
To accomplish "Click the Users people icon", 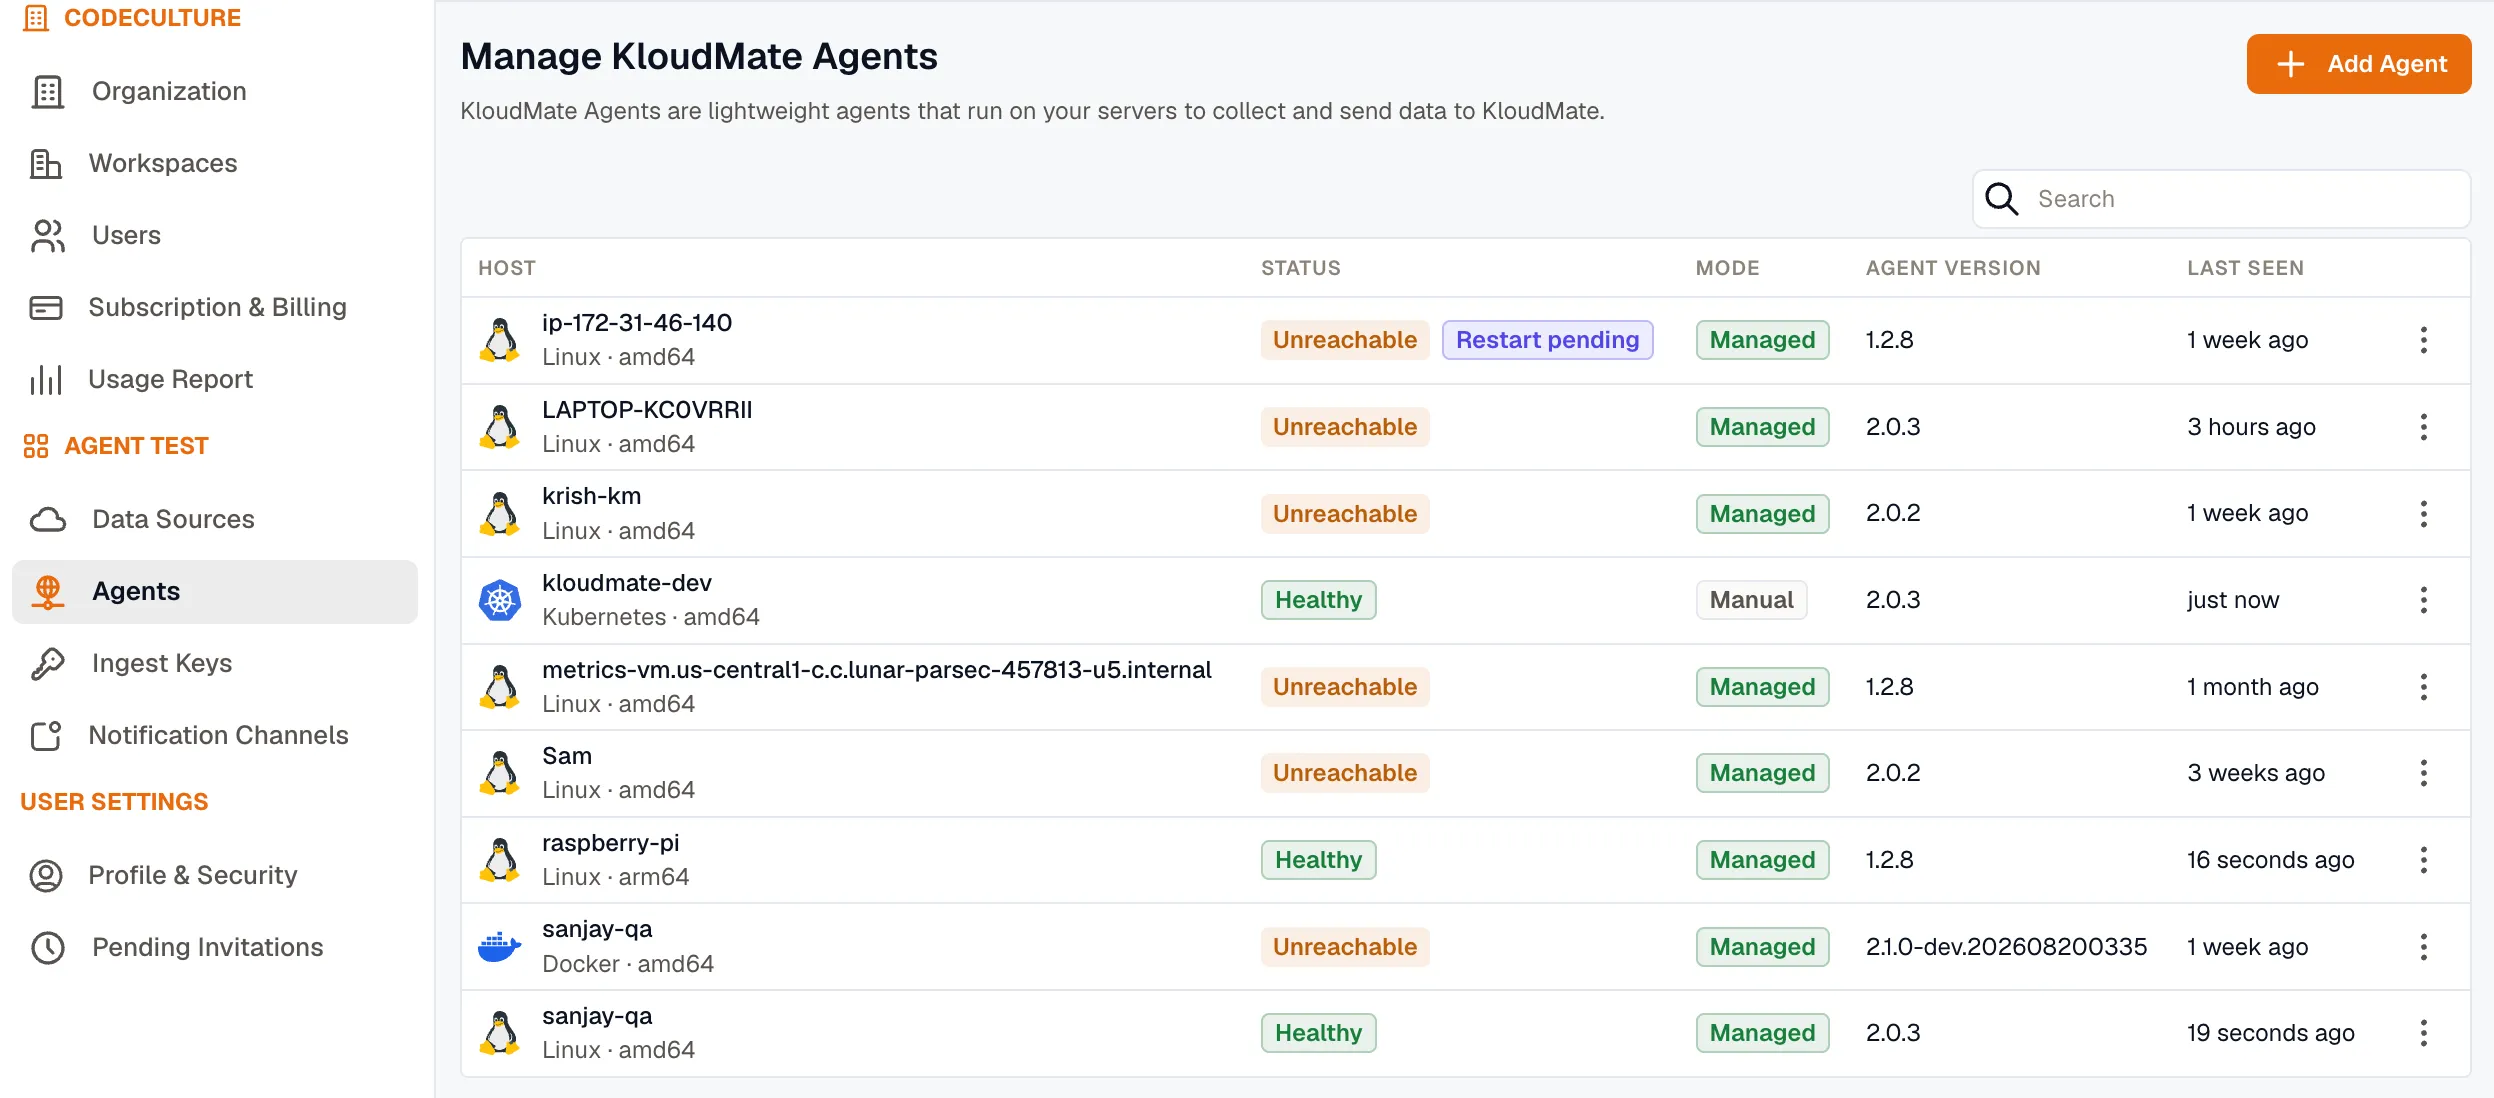I will click(x=47, y=236).
